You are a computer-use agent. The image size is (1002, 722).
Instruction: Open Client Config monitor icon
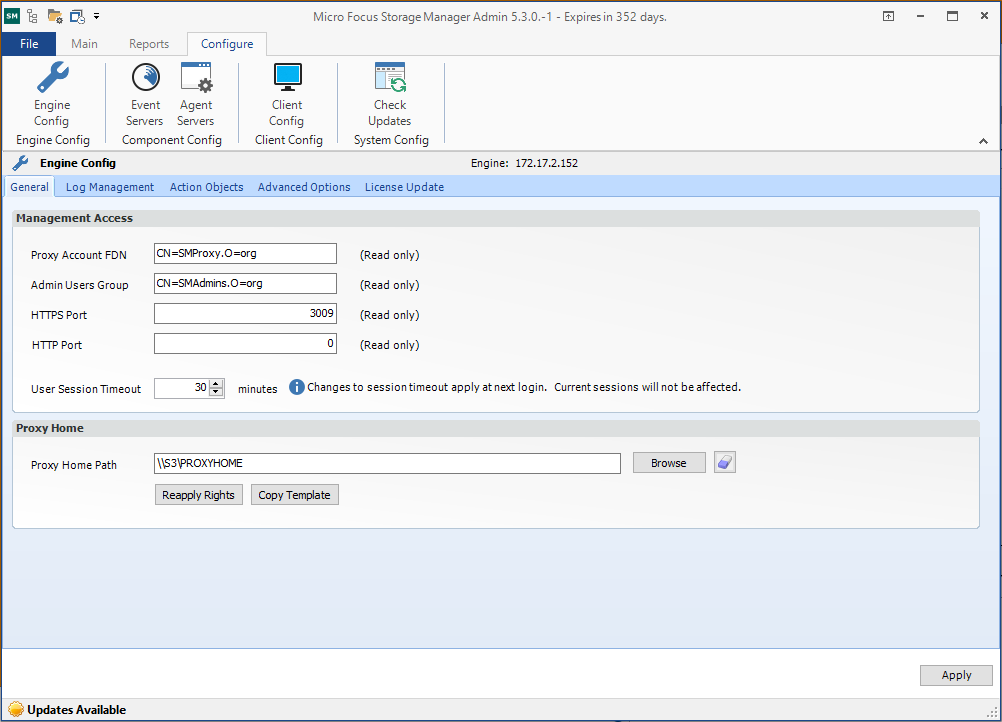287,78
